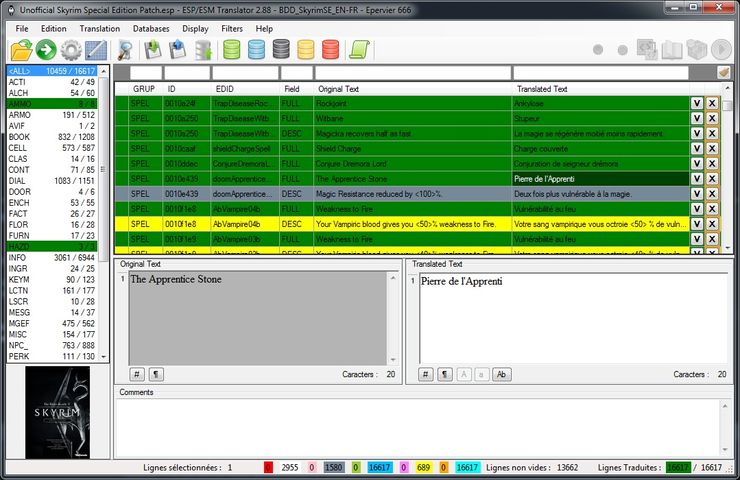Click the green arrow icon in toolbar
Image resolution: width=740 pixels, height=480 pixels.
tap(45, 50)
